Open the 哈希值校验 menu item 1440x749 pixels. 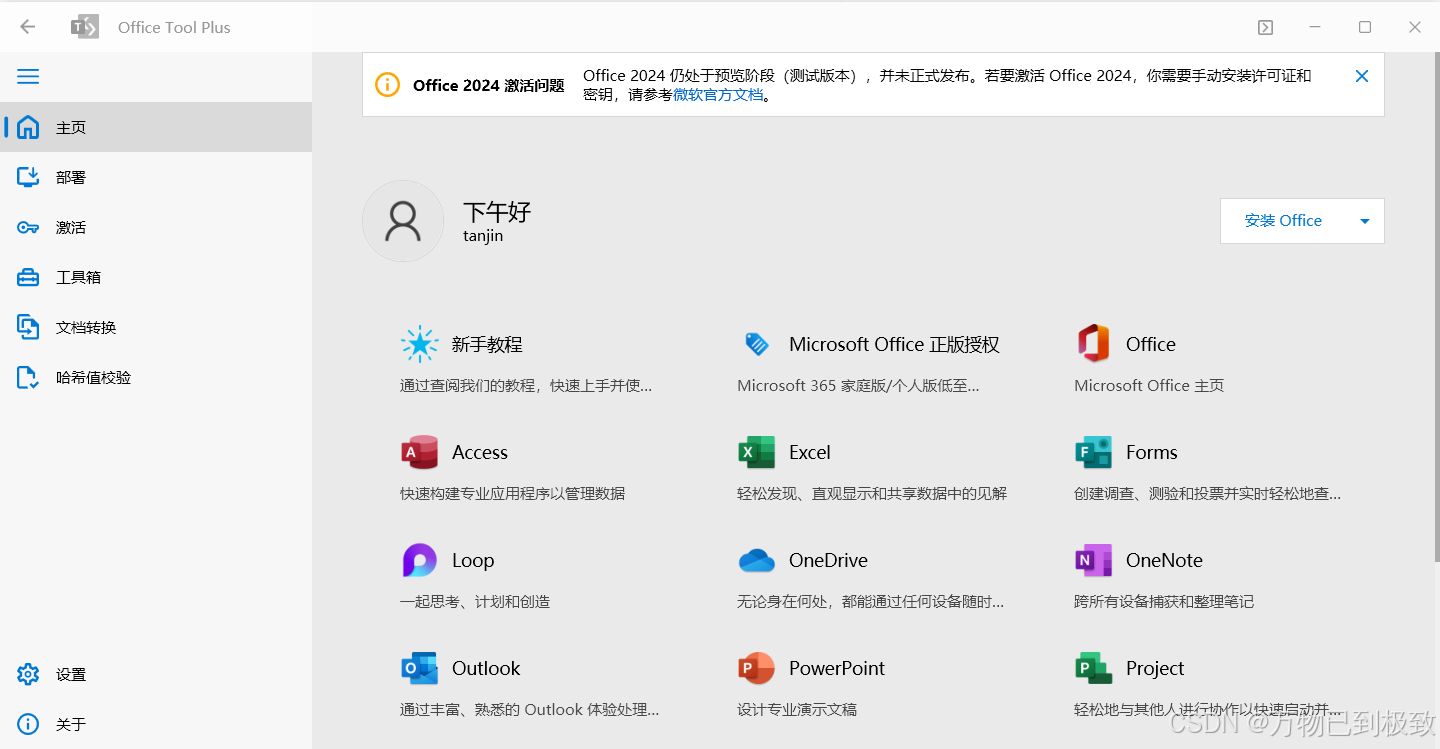156,377
